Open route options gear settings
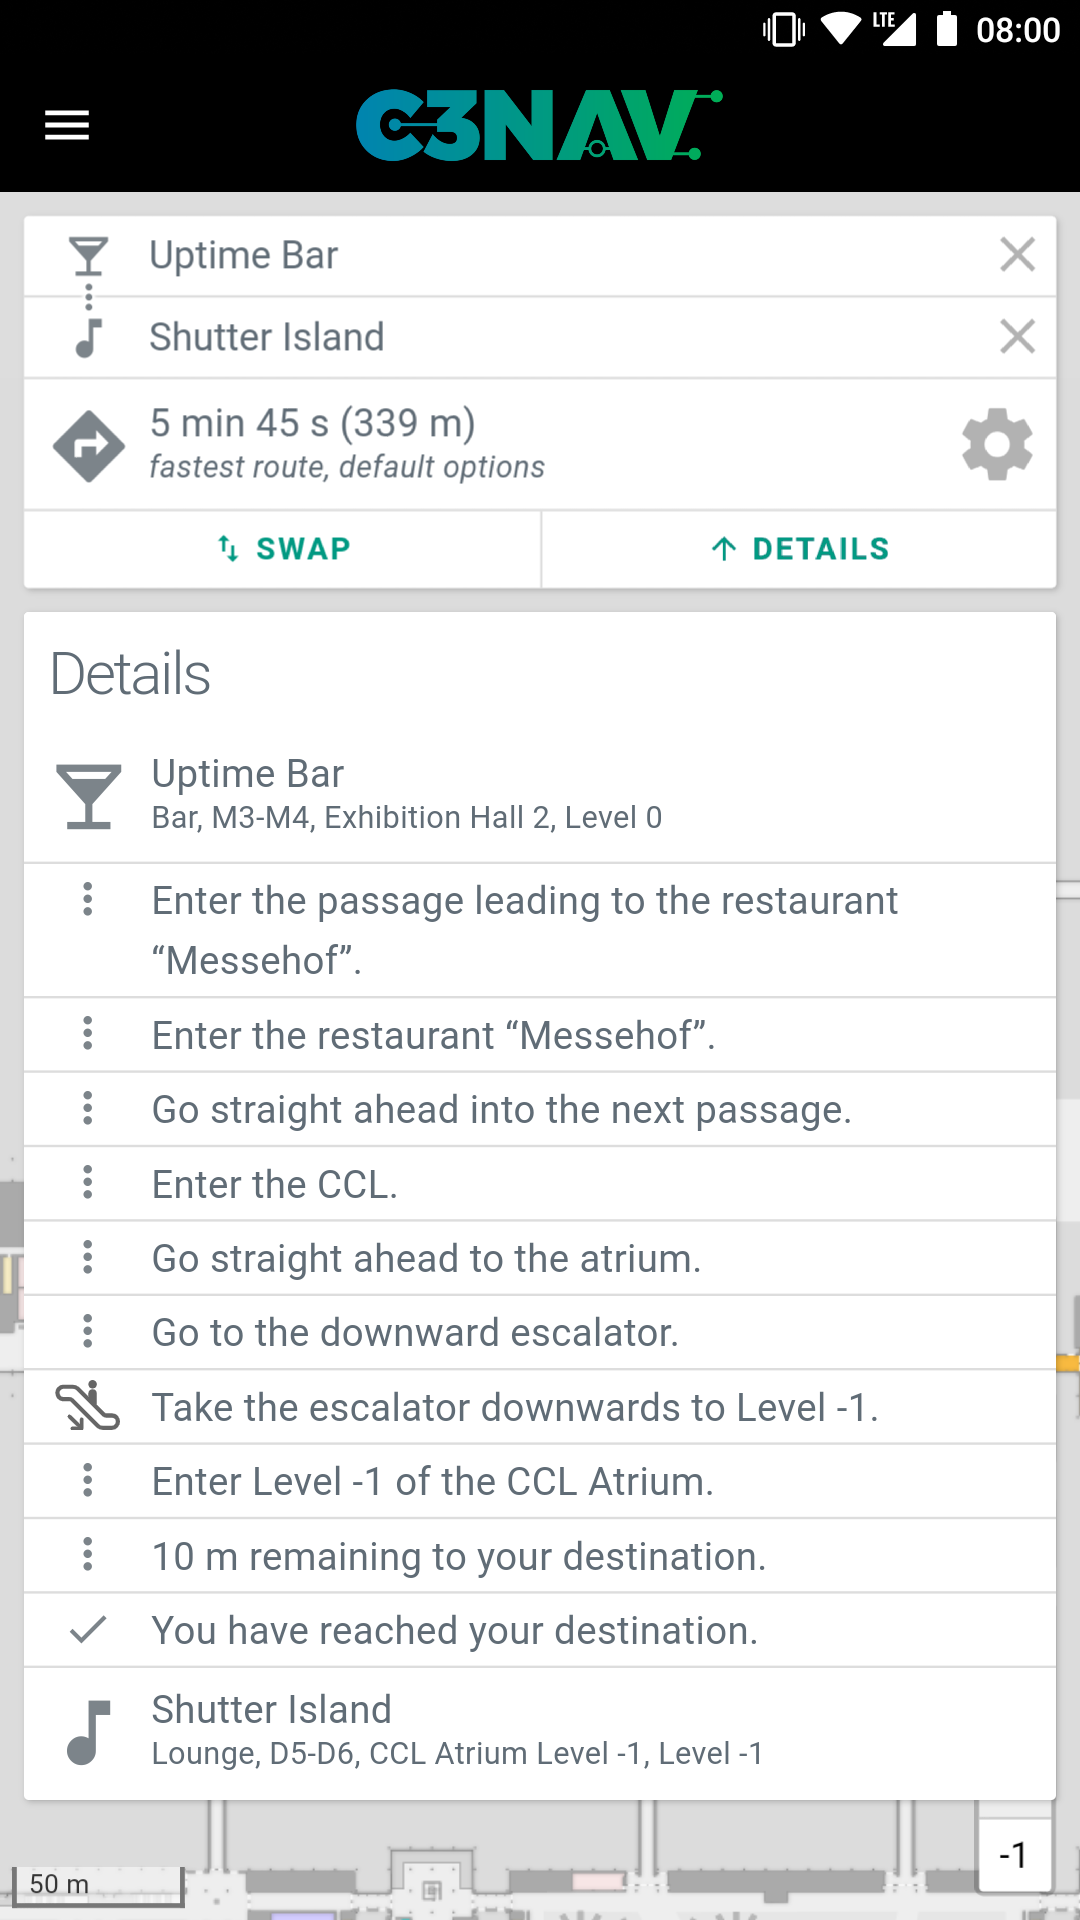The height and width of the screenshot is (1920, 1080). 996,445
